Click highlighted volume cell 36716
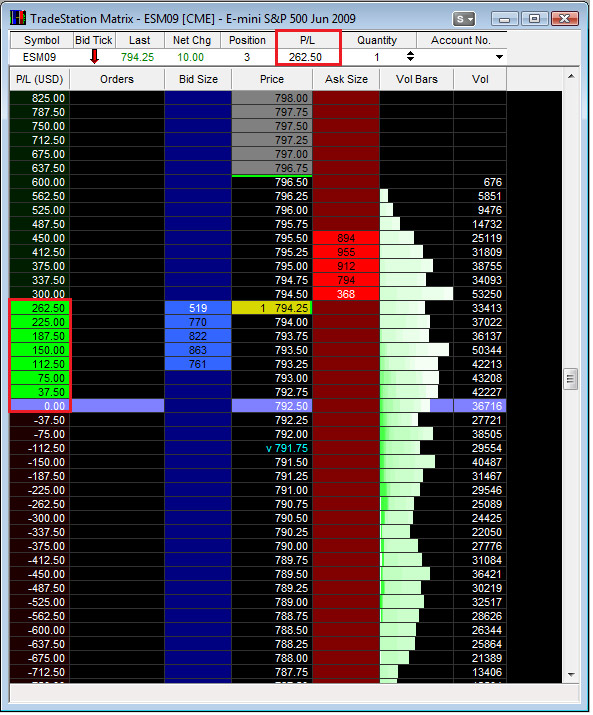 tap(480, 406)
